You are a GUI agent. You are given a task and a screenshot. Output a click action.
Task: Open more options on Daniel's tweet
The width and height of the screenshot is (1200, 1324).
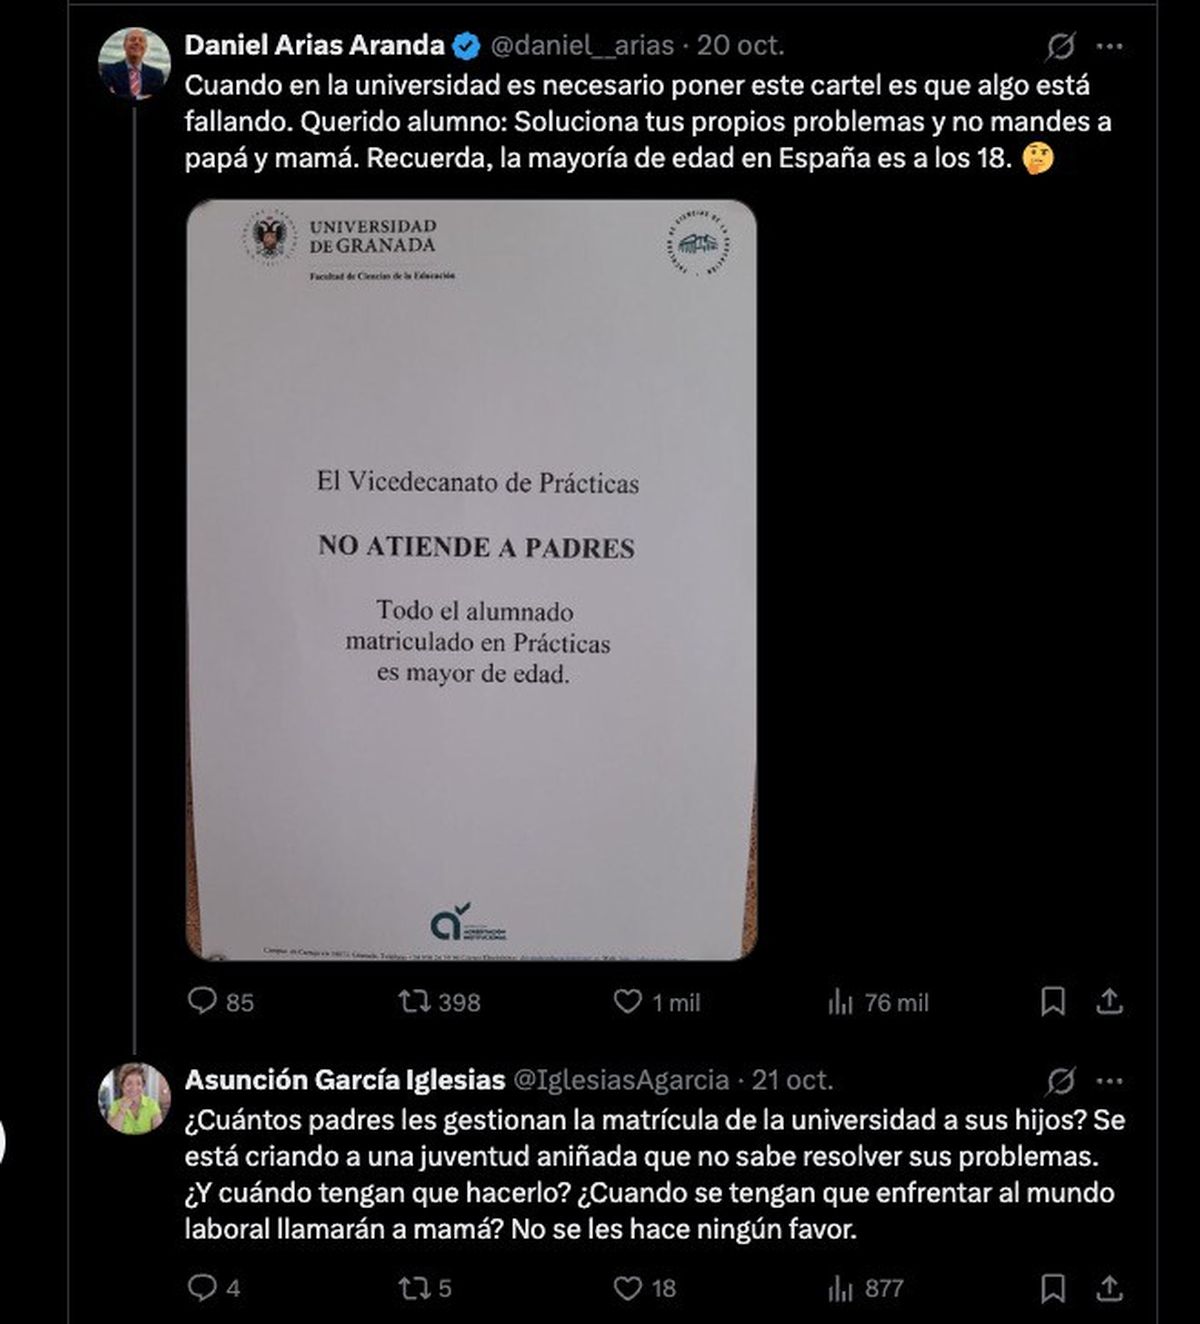coord(1110,46)
